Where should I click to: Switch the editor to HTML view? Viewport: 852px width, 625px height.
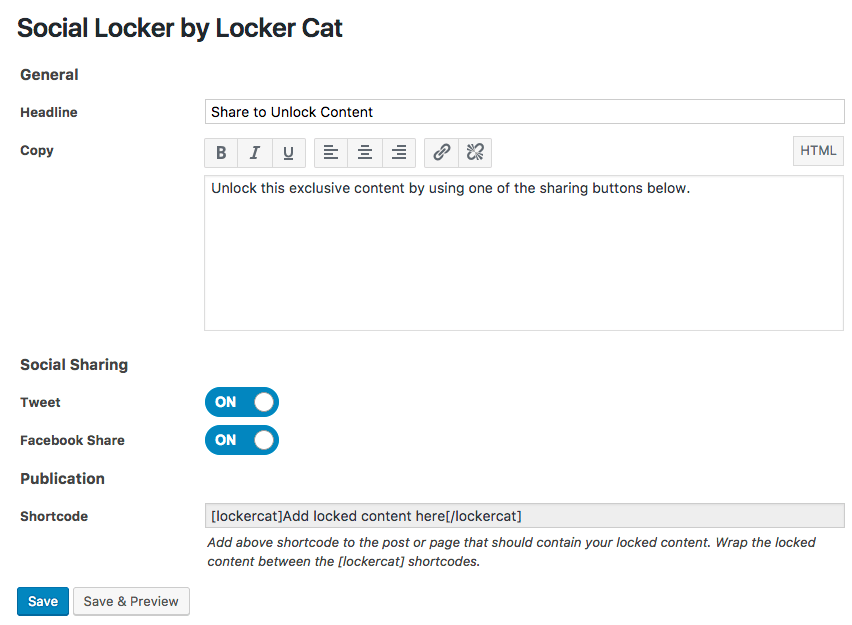tap(818, 151)
